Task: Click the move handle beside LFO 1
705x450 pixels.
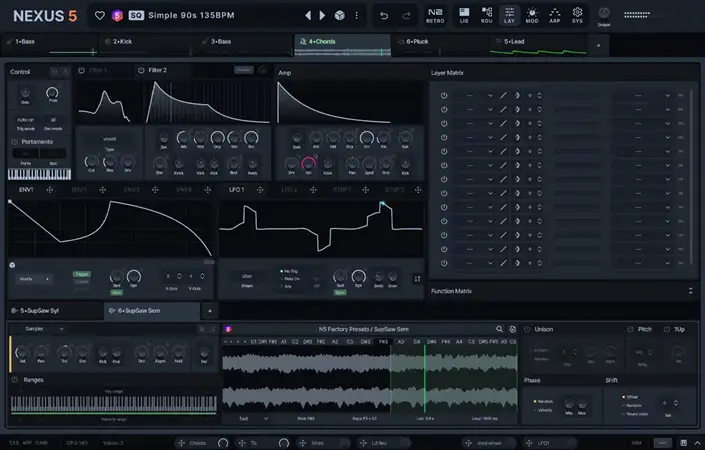Action: pyautogui.click(x=260, y=190)
